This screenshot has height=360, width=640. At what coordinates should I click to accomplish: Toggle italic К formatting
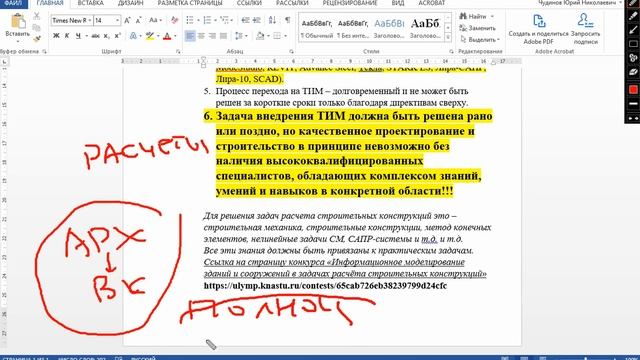[x=67, y=36]
